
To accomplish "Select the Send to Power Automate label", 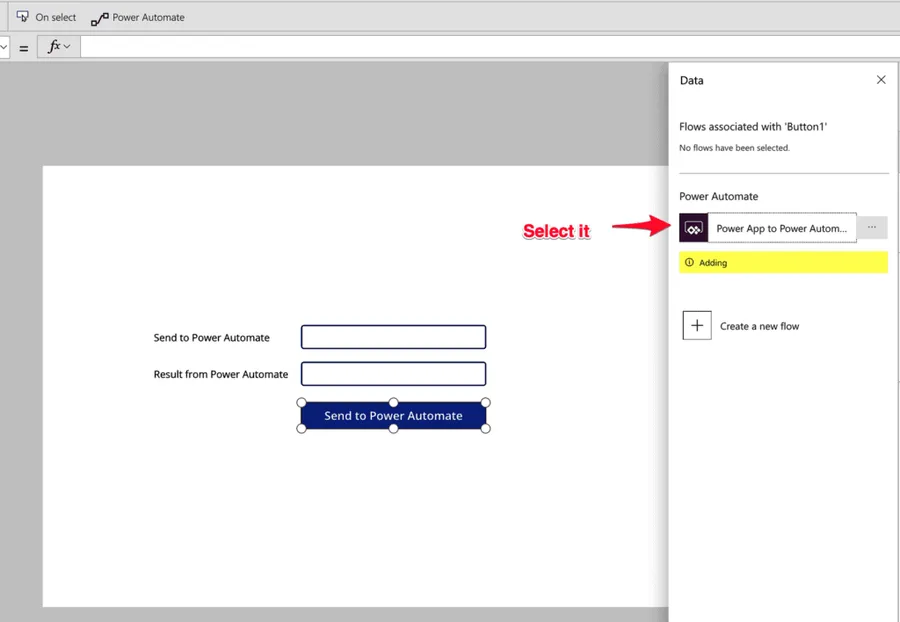I will pos(212,338).
